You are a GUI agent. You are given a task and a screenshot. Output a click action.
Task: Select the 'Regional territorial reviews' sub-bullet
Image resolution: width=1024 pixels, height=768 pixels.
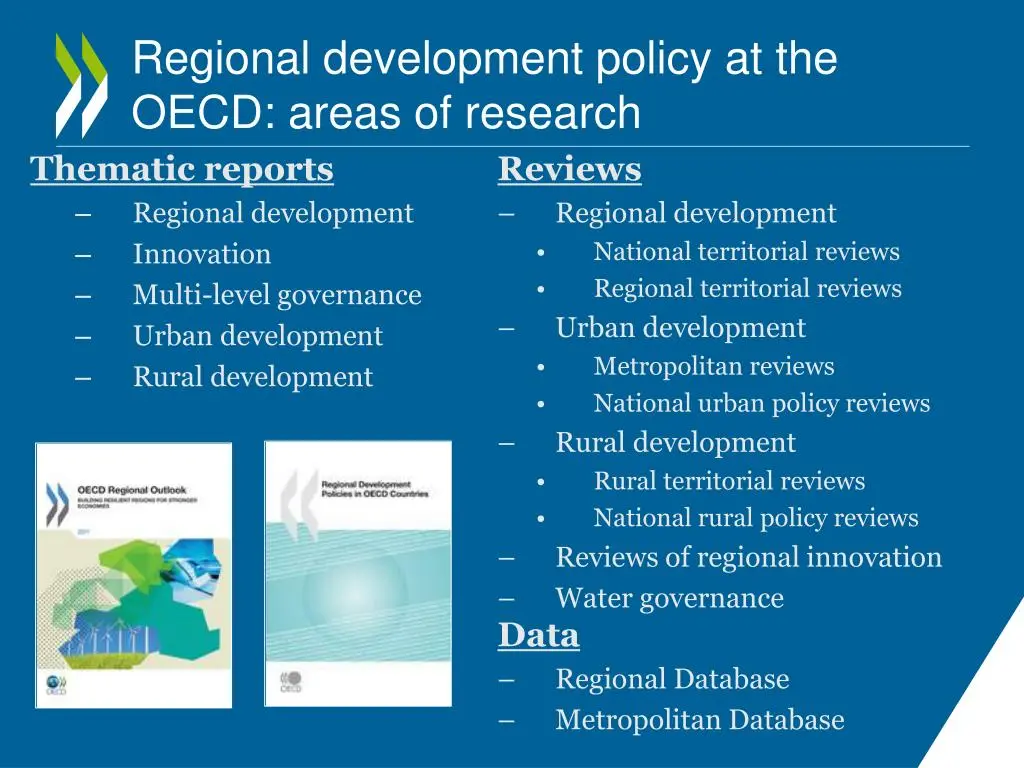748,289
